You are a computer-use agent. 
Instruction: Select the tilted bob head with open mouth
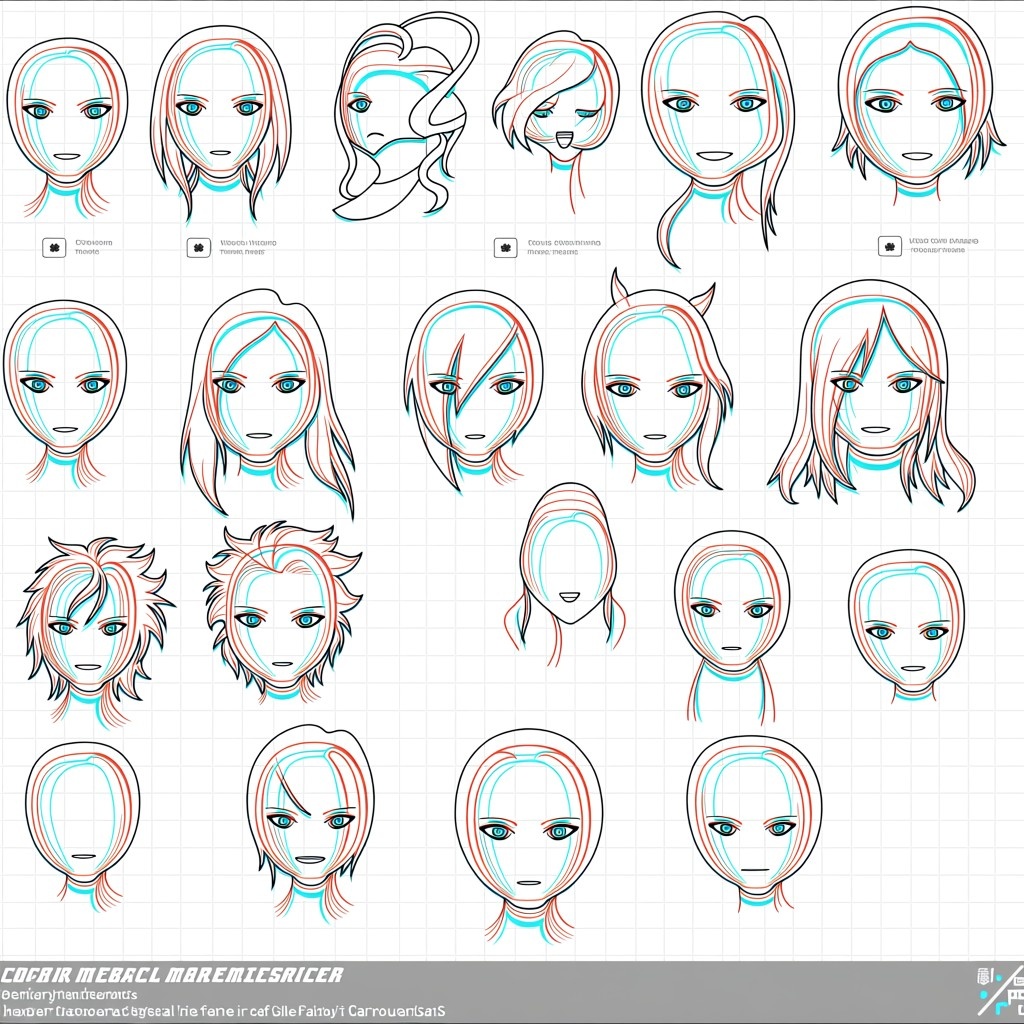555,110
